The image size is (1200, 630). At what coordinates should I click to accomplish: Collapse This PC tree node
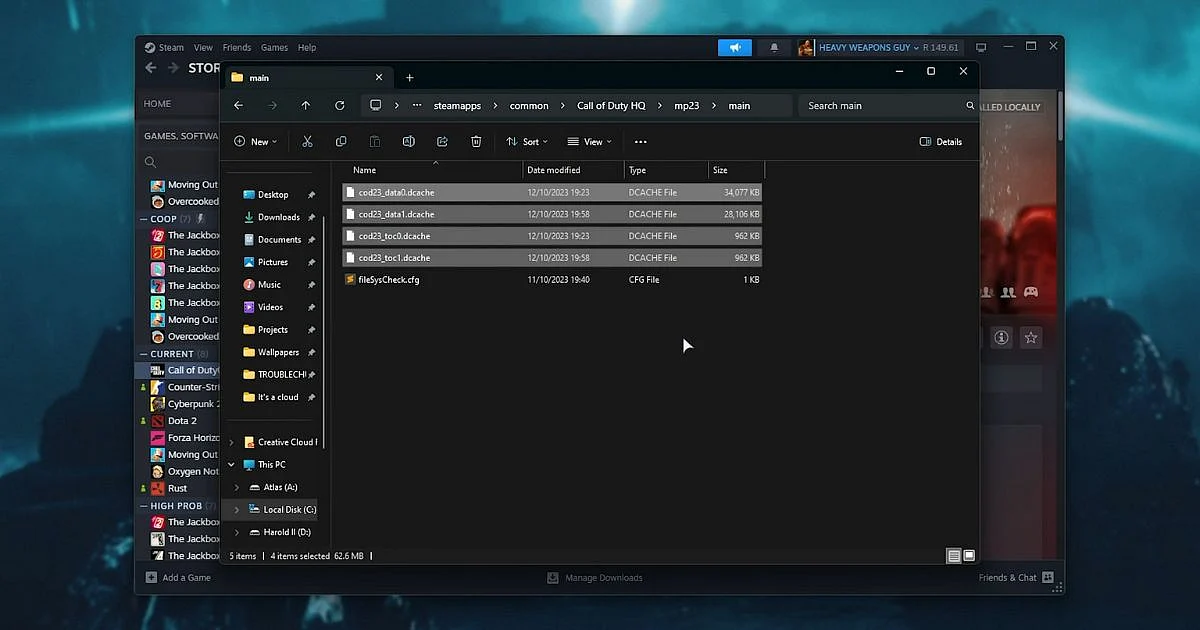[232, 464]
